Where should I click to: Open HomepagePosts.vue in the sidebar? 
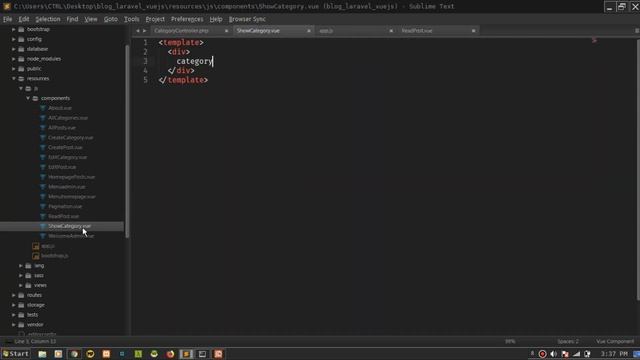(71, 177)
